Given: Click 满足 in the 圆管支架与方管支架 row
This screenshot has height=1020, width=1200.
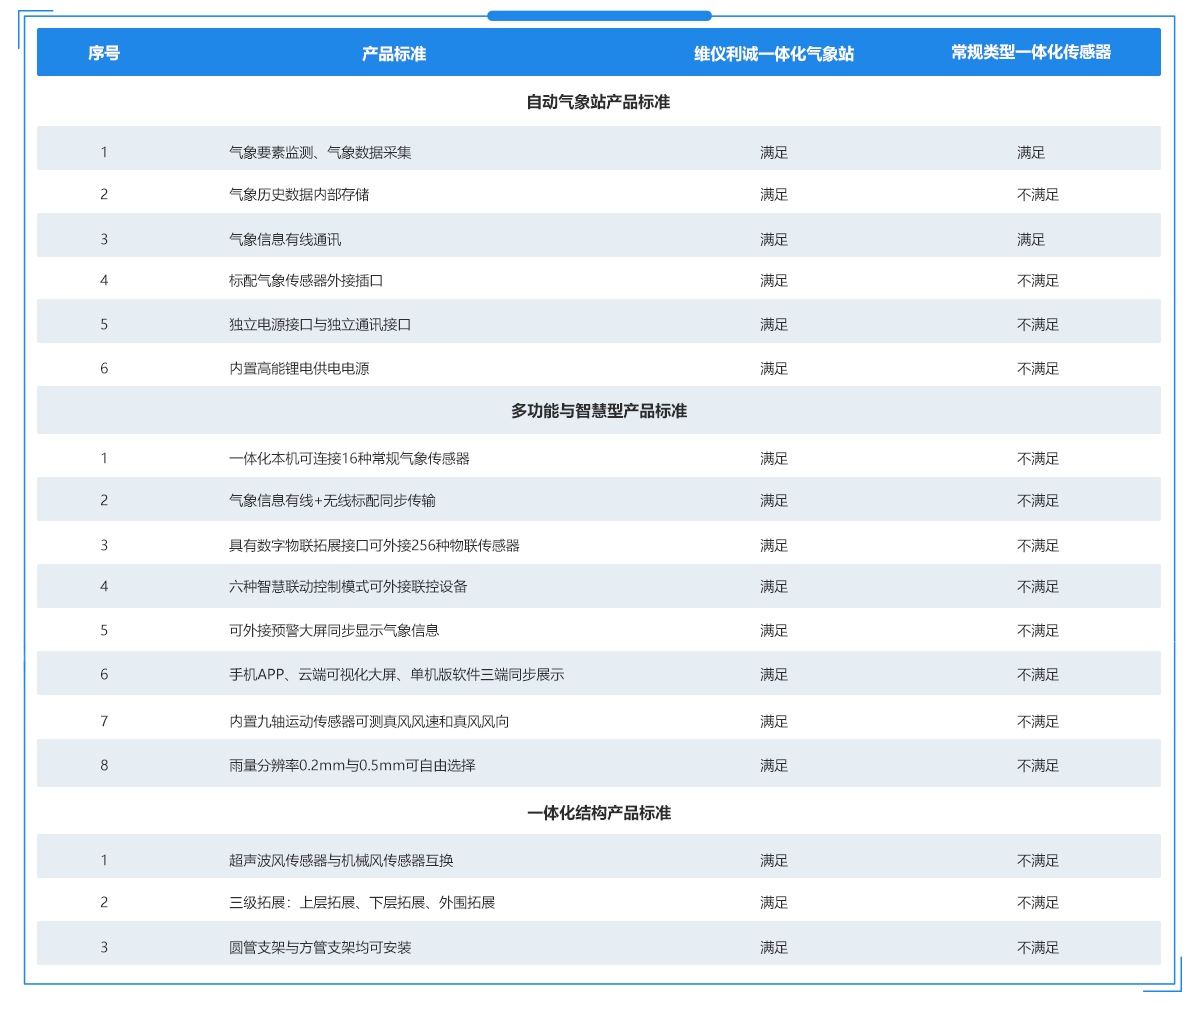Looking at the screenshot, I should click(774, 947).
